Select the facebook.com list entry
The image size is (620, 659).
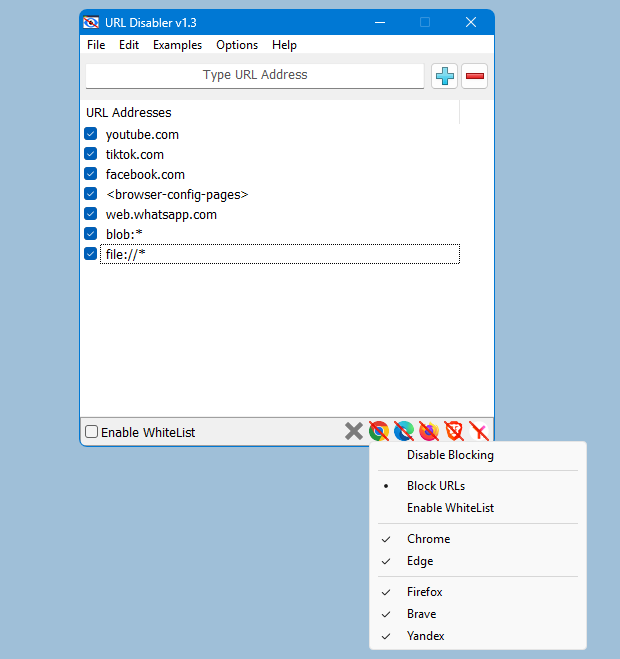(145, 174)
